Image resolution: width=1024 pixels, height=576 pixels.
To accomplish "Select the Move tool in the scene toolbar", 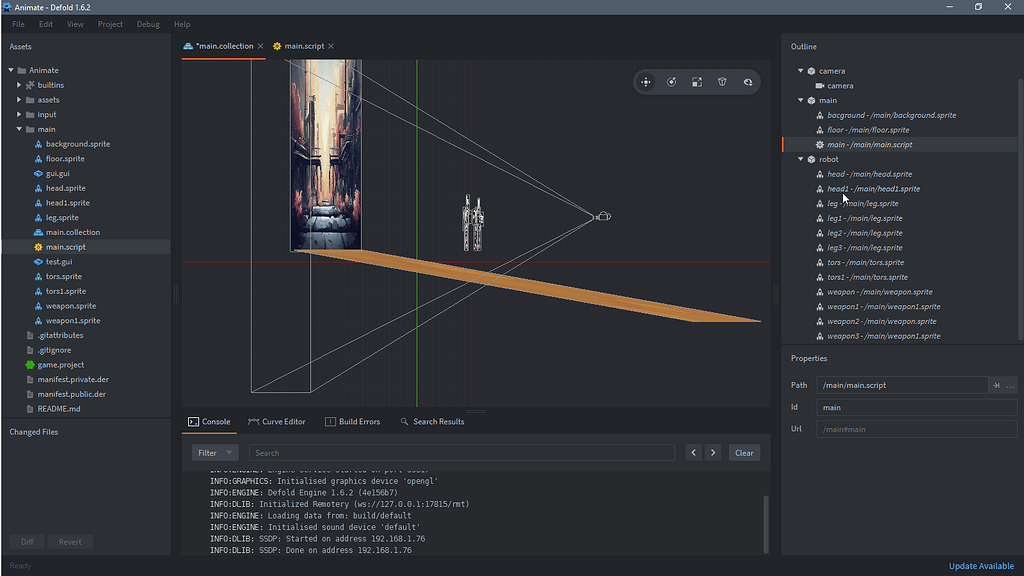I will (x=646, y=82).
